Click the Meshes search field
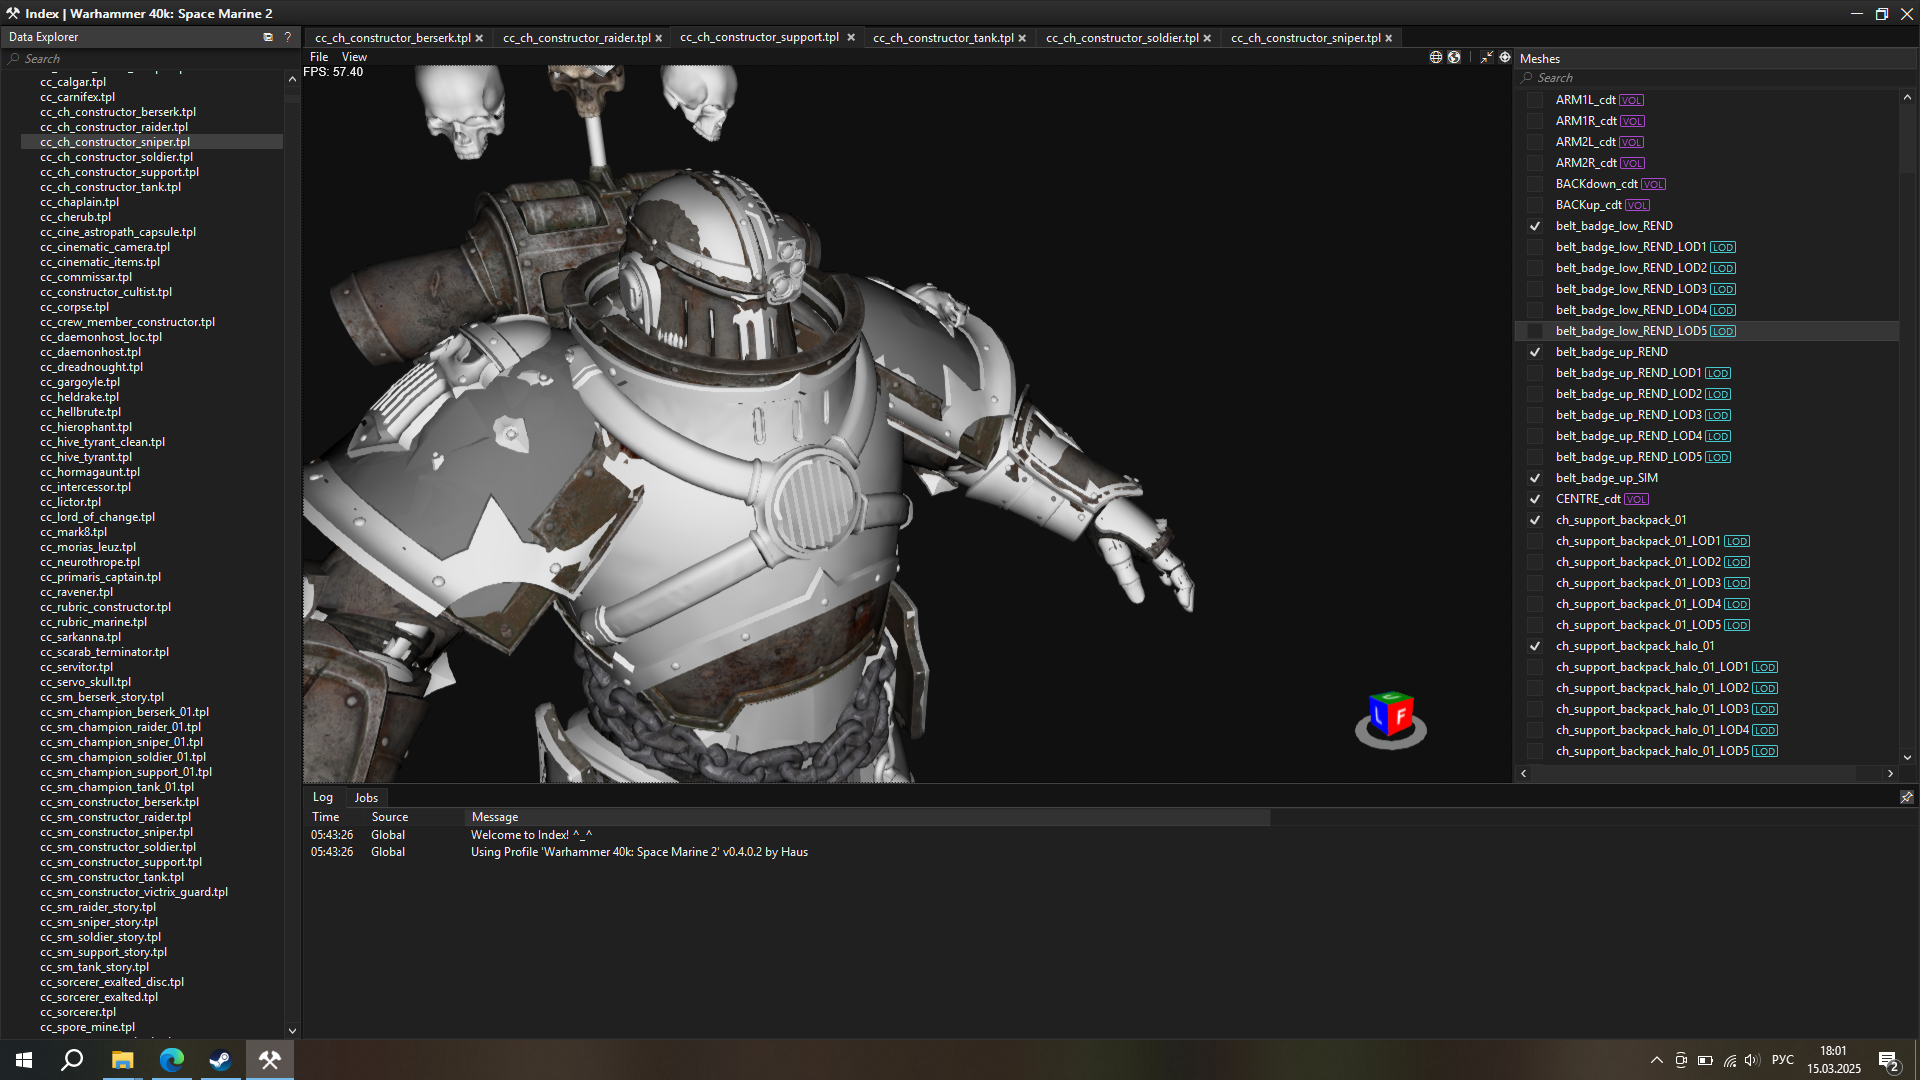The width and height of the screenshot is (1920, 1080). pos(1715,78)
